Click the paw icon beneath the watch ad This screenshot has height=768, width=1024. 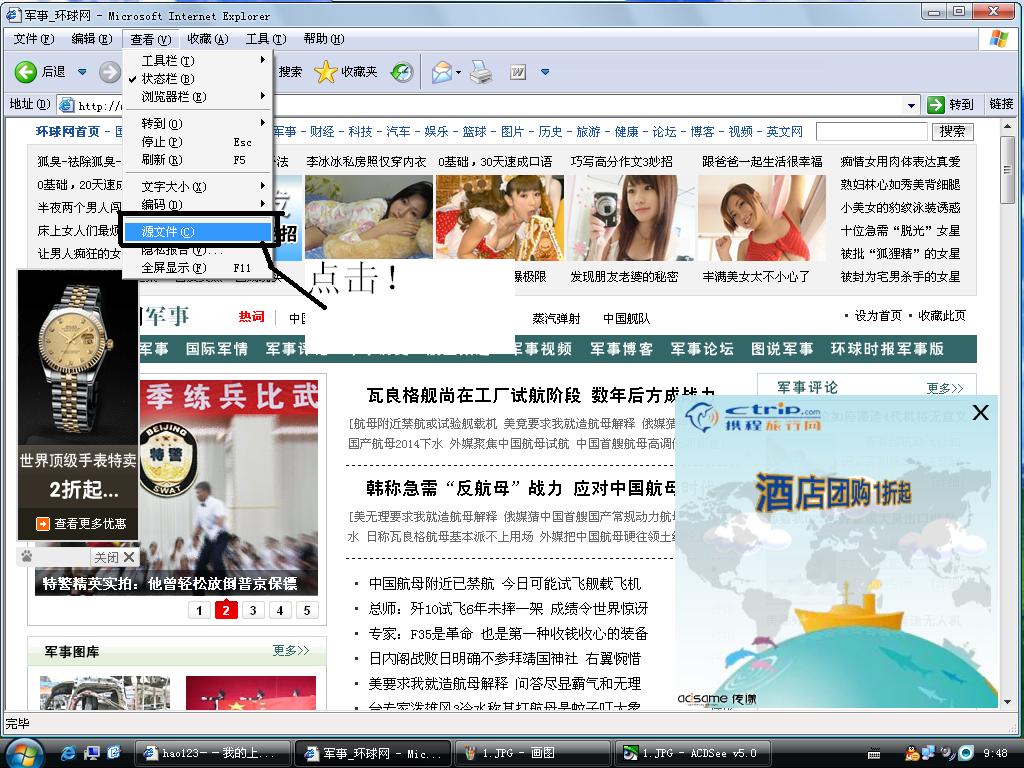27,557
